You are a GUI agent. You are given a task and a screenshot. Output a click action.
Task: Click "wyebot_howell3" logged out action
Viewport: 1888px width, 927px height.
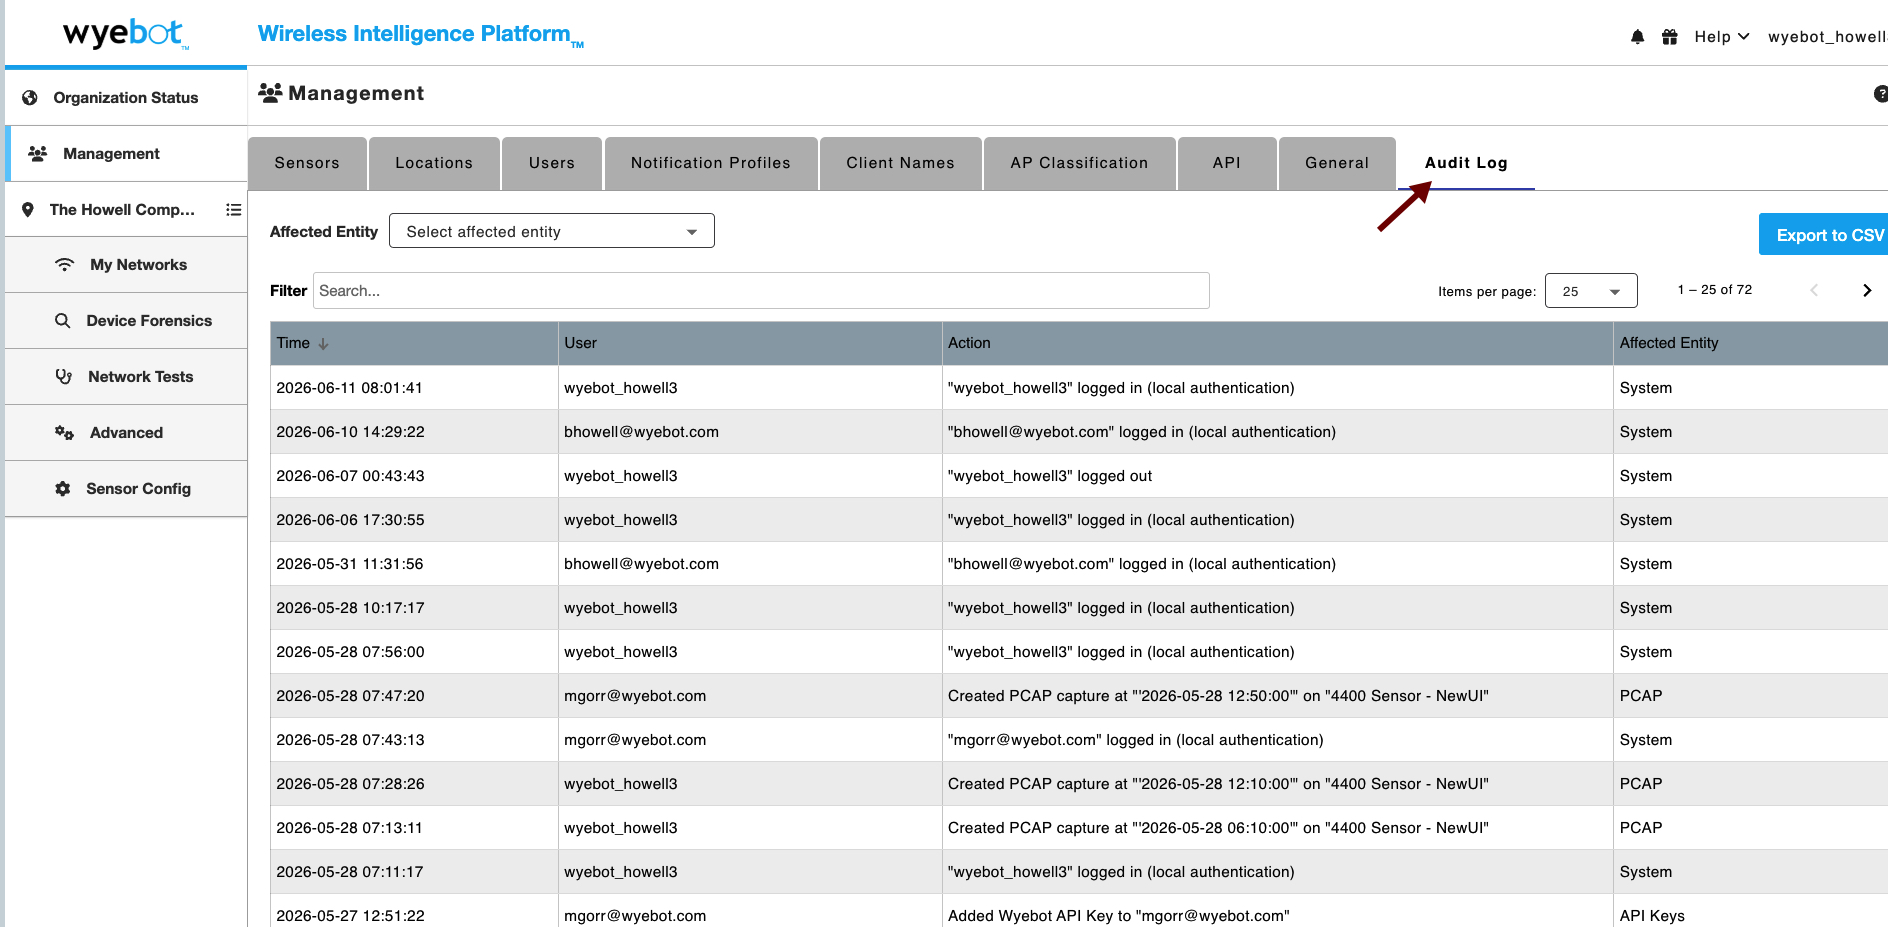click(1050, 476)
